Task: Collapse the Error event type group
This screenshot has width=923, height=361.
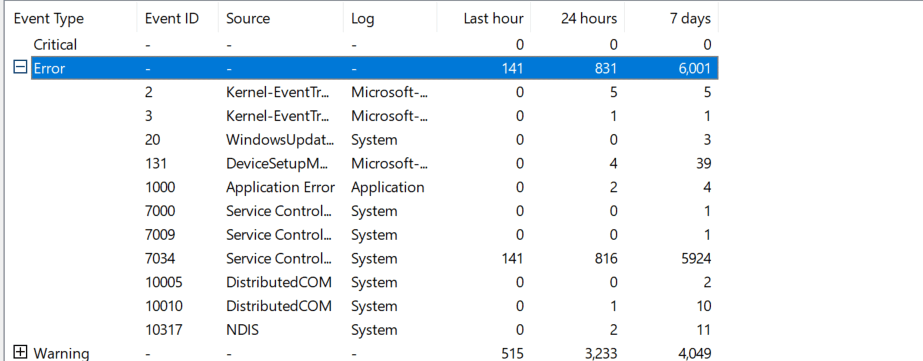Action: point(20,68)
